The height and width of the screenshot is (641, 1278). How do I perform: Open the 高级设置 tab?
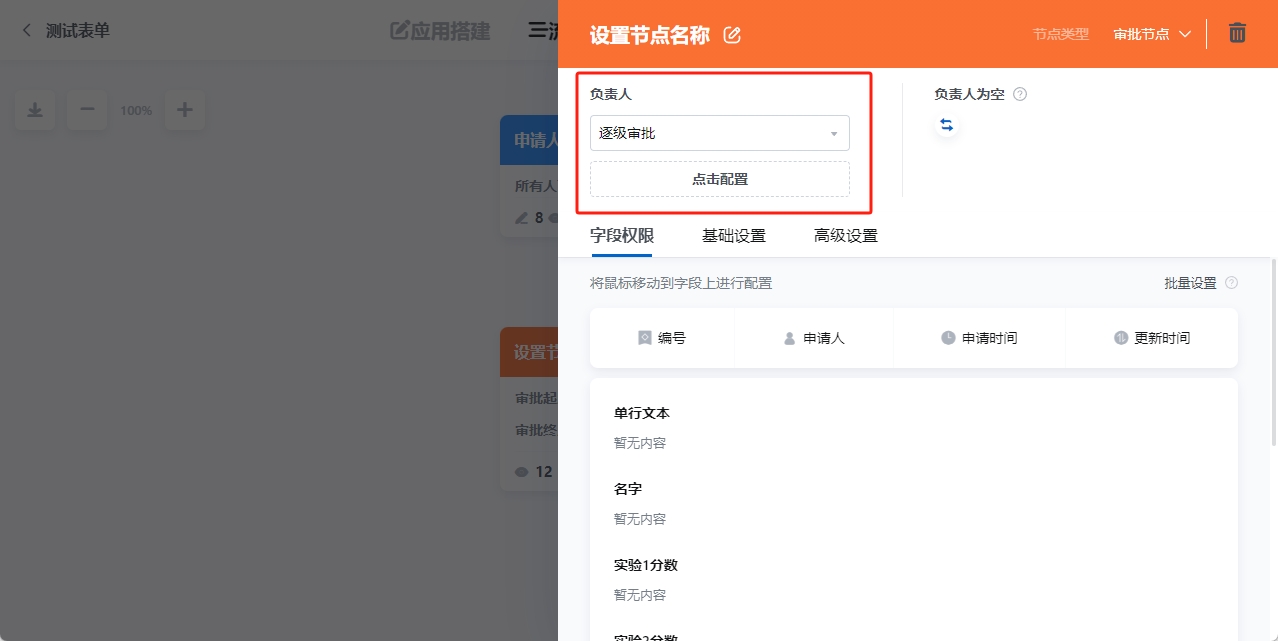pos(845,236)
